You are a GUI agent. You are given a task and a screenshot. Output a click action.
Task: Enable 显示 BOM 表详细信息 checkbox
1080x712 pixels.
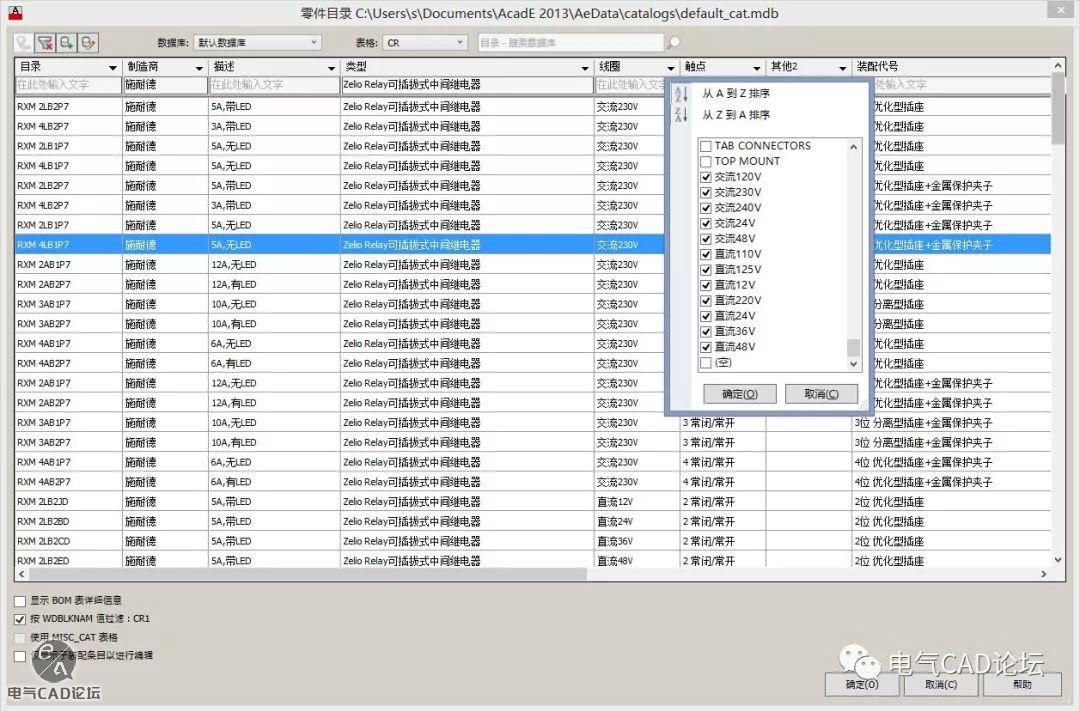click(x=20, y=601)
